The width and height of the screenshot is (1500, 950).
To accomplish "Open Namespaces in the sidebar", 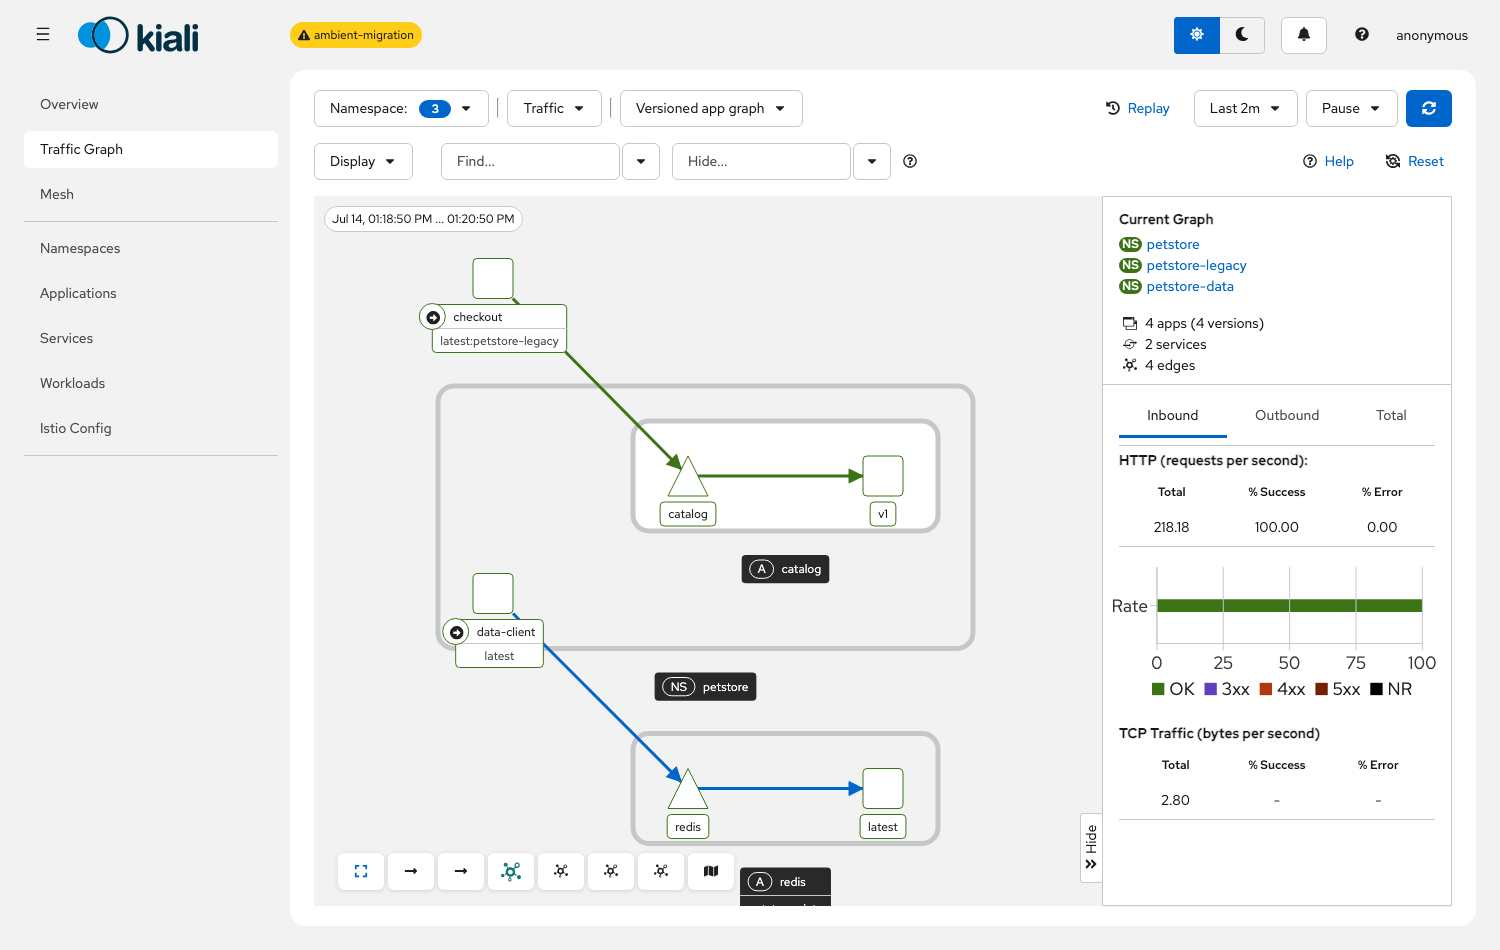I will (x=151, y=248).
